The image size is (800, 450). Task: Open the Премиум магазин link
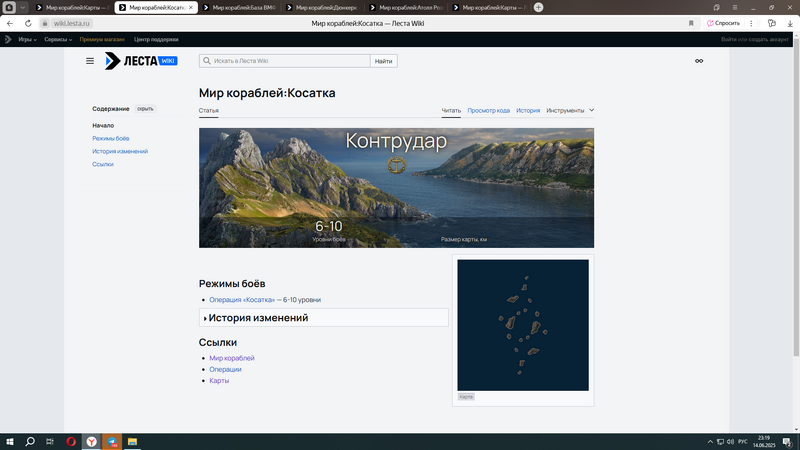tap(102, 39)
